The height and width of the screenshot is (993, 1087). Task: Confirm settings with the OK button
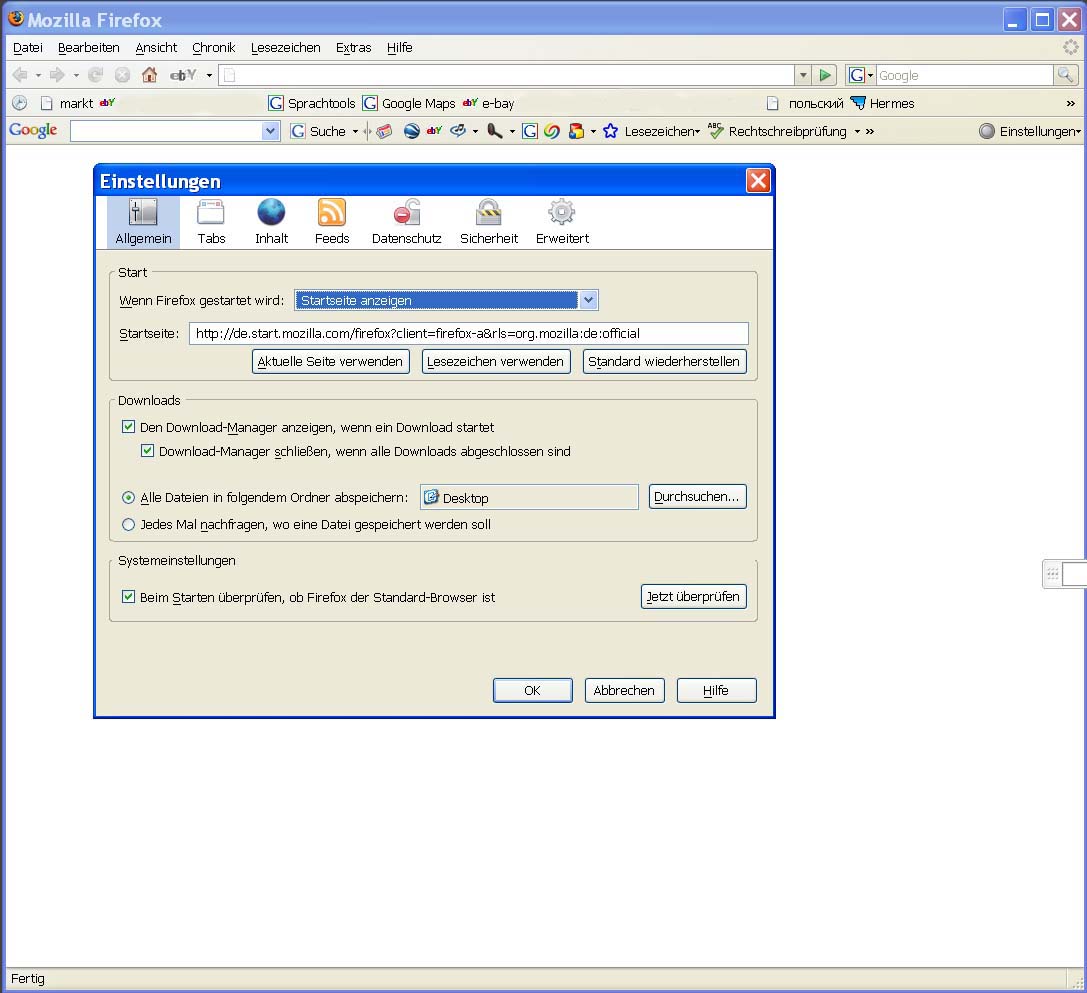point(532,690)
